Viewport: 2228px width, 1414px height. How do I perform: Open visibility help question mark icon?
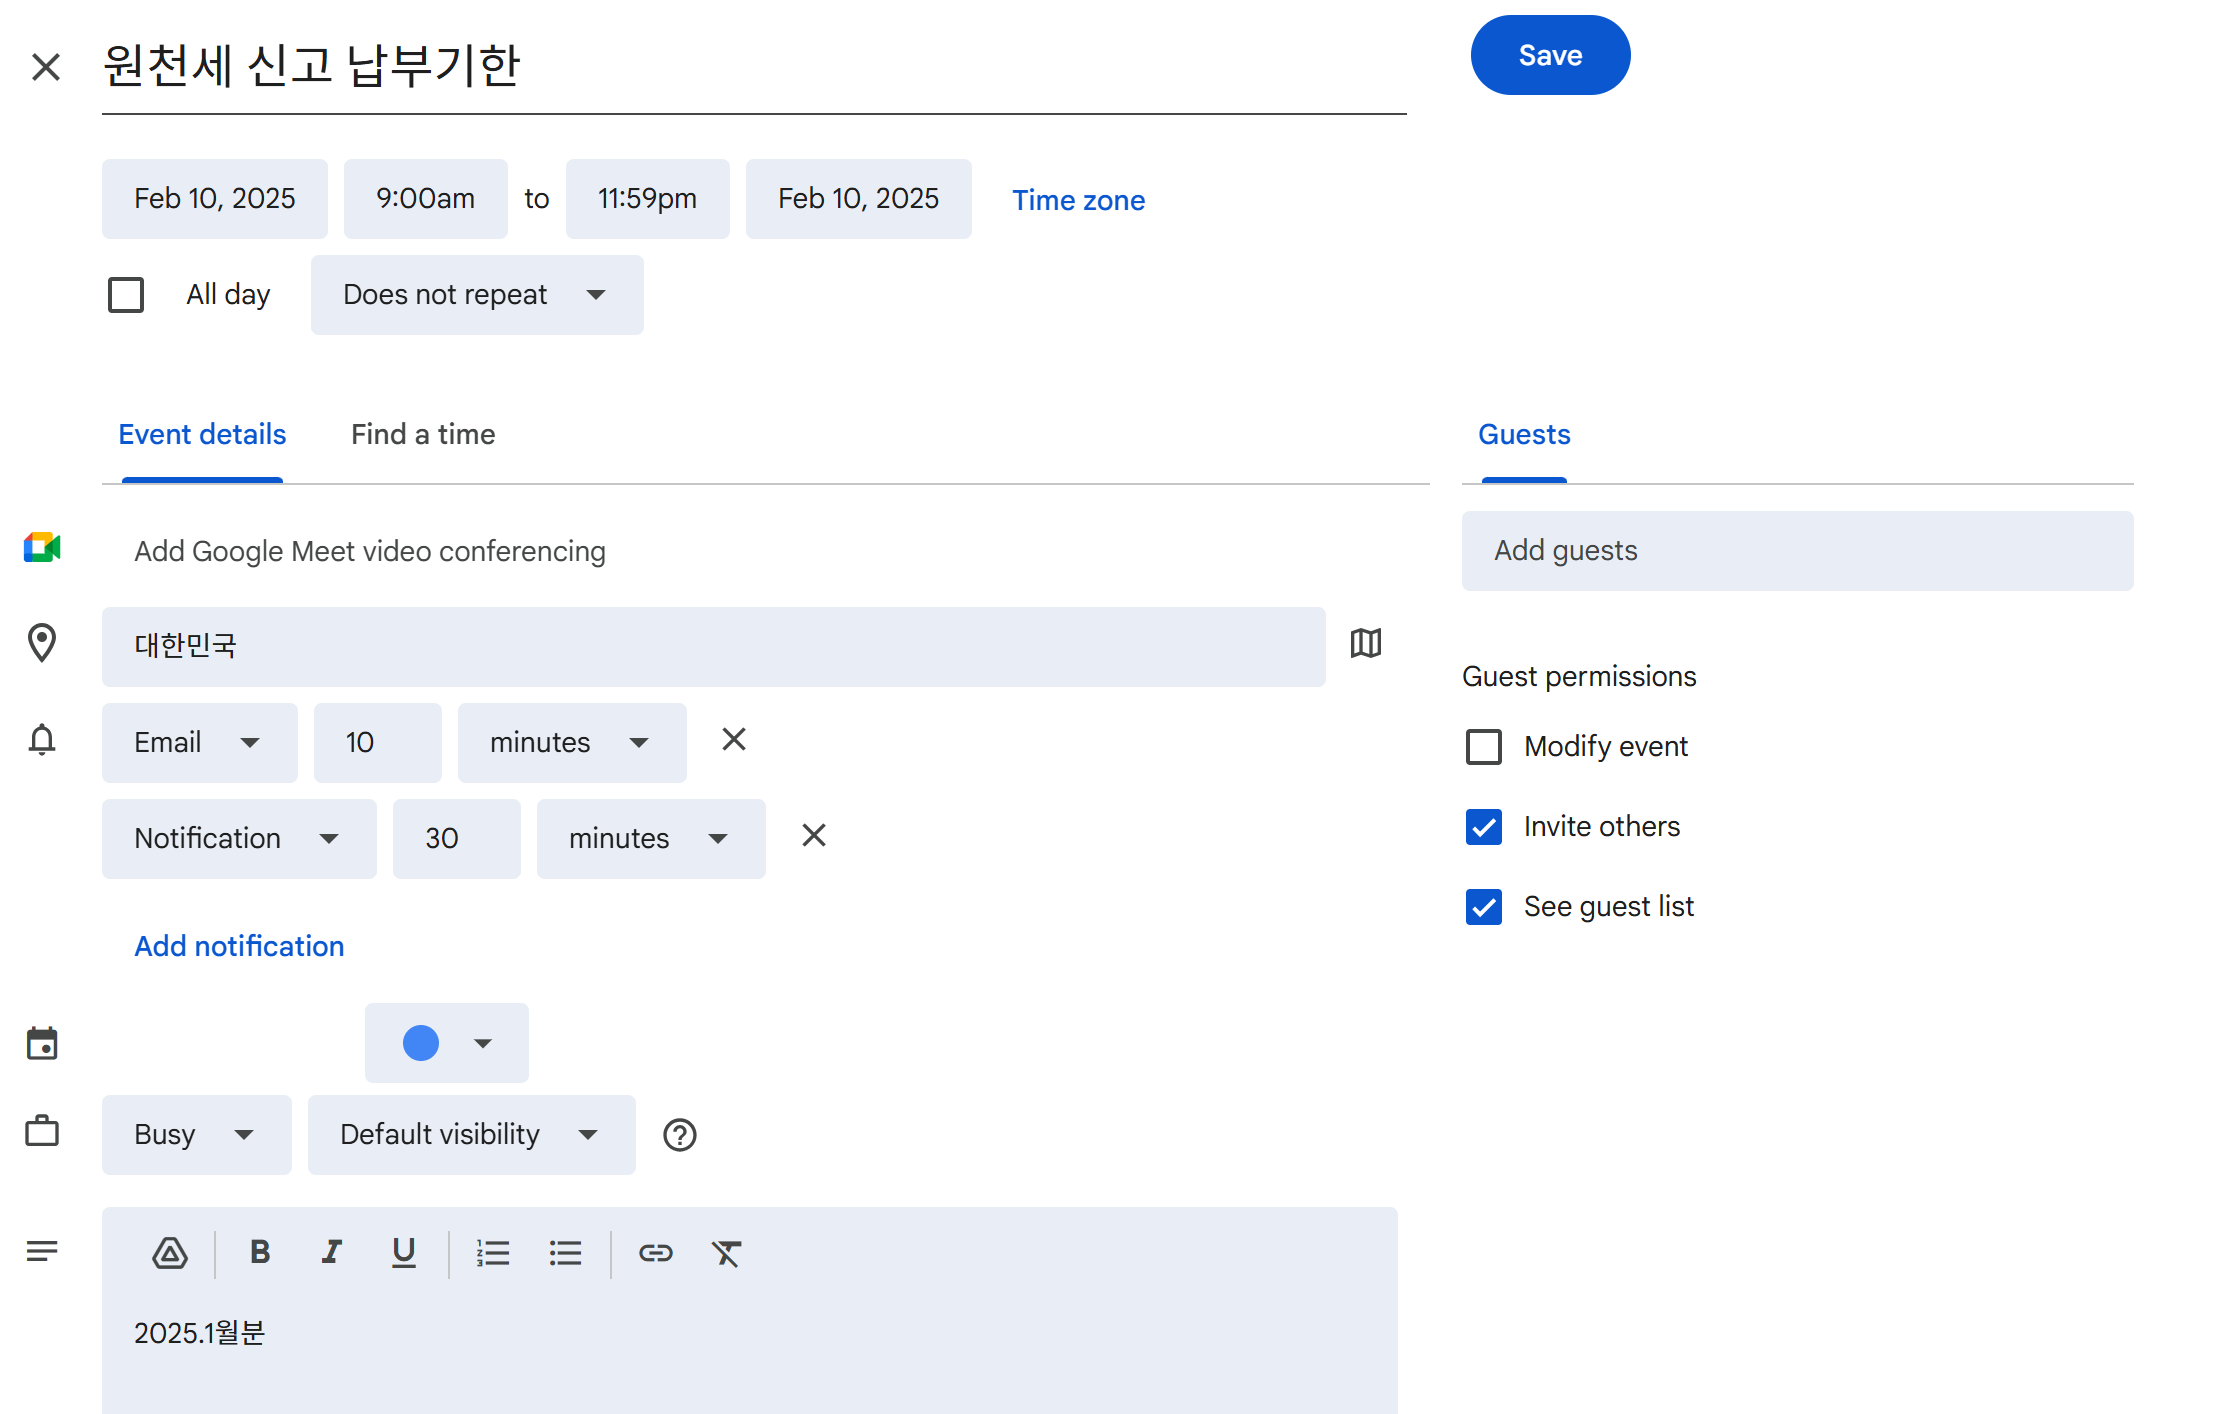680,1135
